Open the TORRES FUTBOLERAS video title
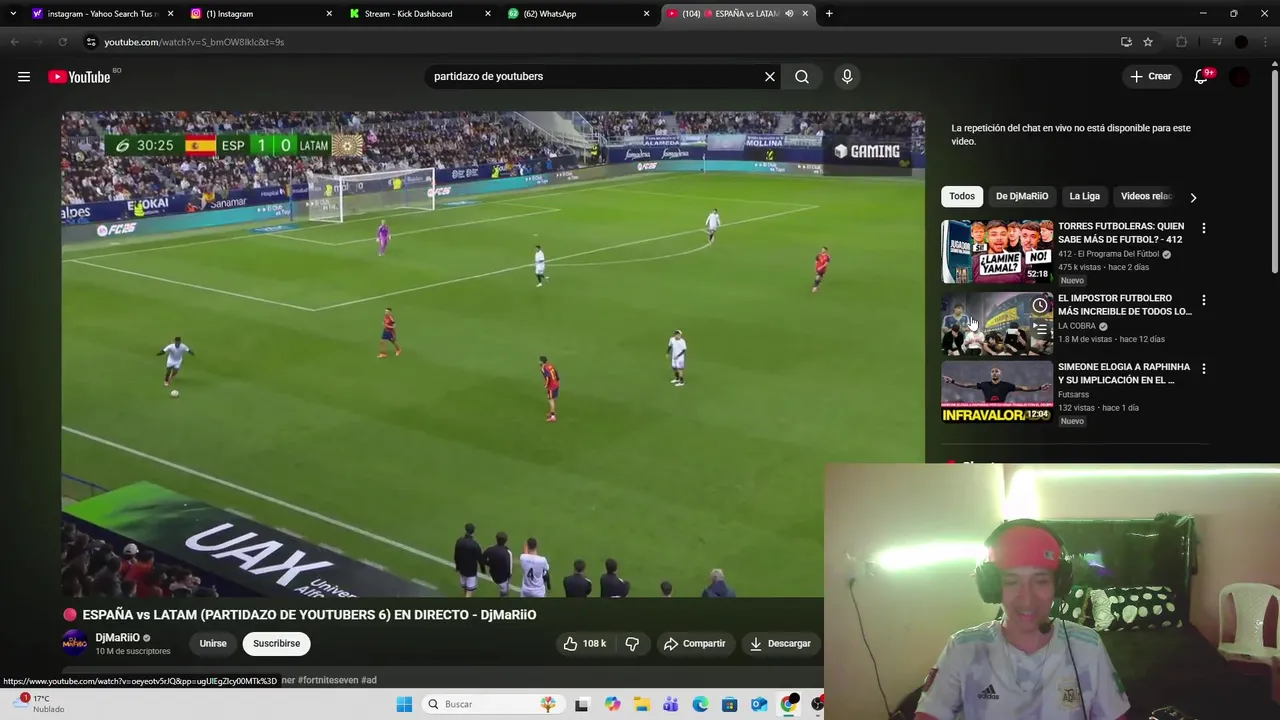The image size is (1280, 720). 1120,233
